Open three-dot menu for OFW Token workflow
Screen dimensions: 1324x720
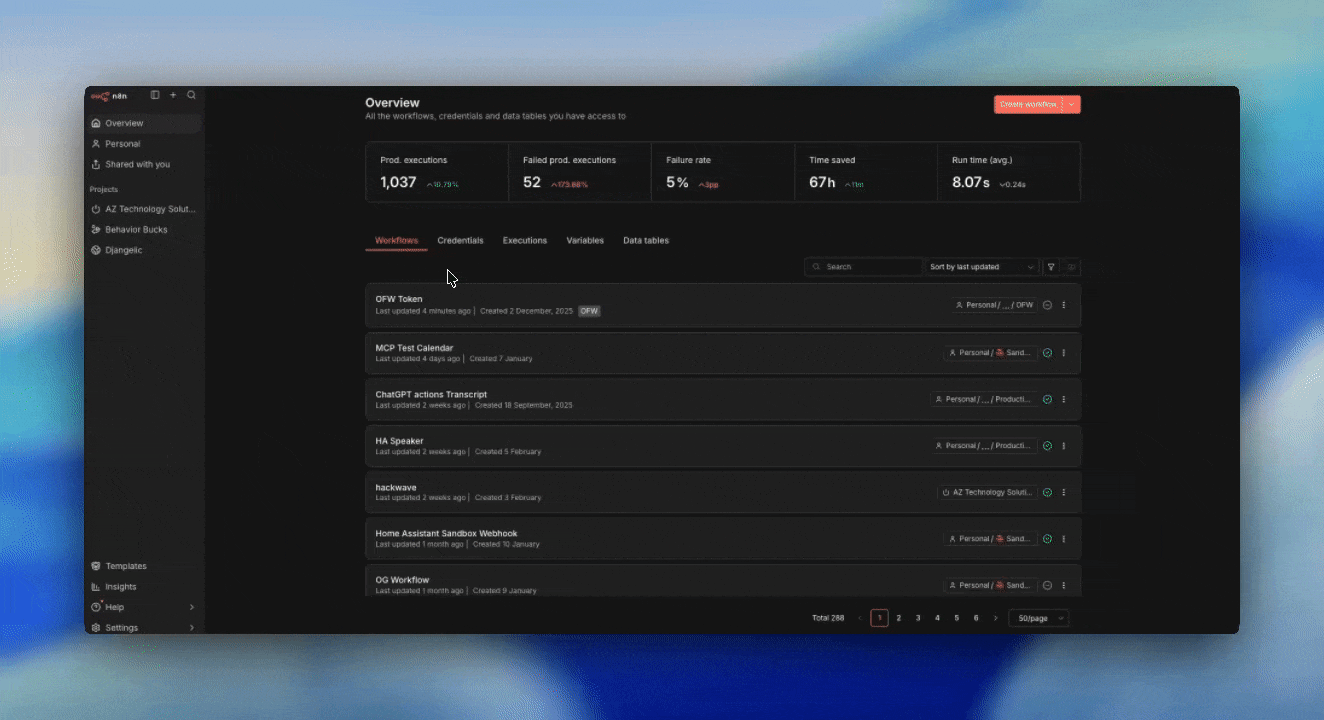tap(1064, 305)
